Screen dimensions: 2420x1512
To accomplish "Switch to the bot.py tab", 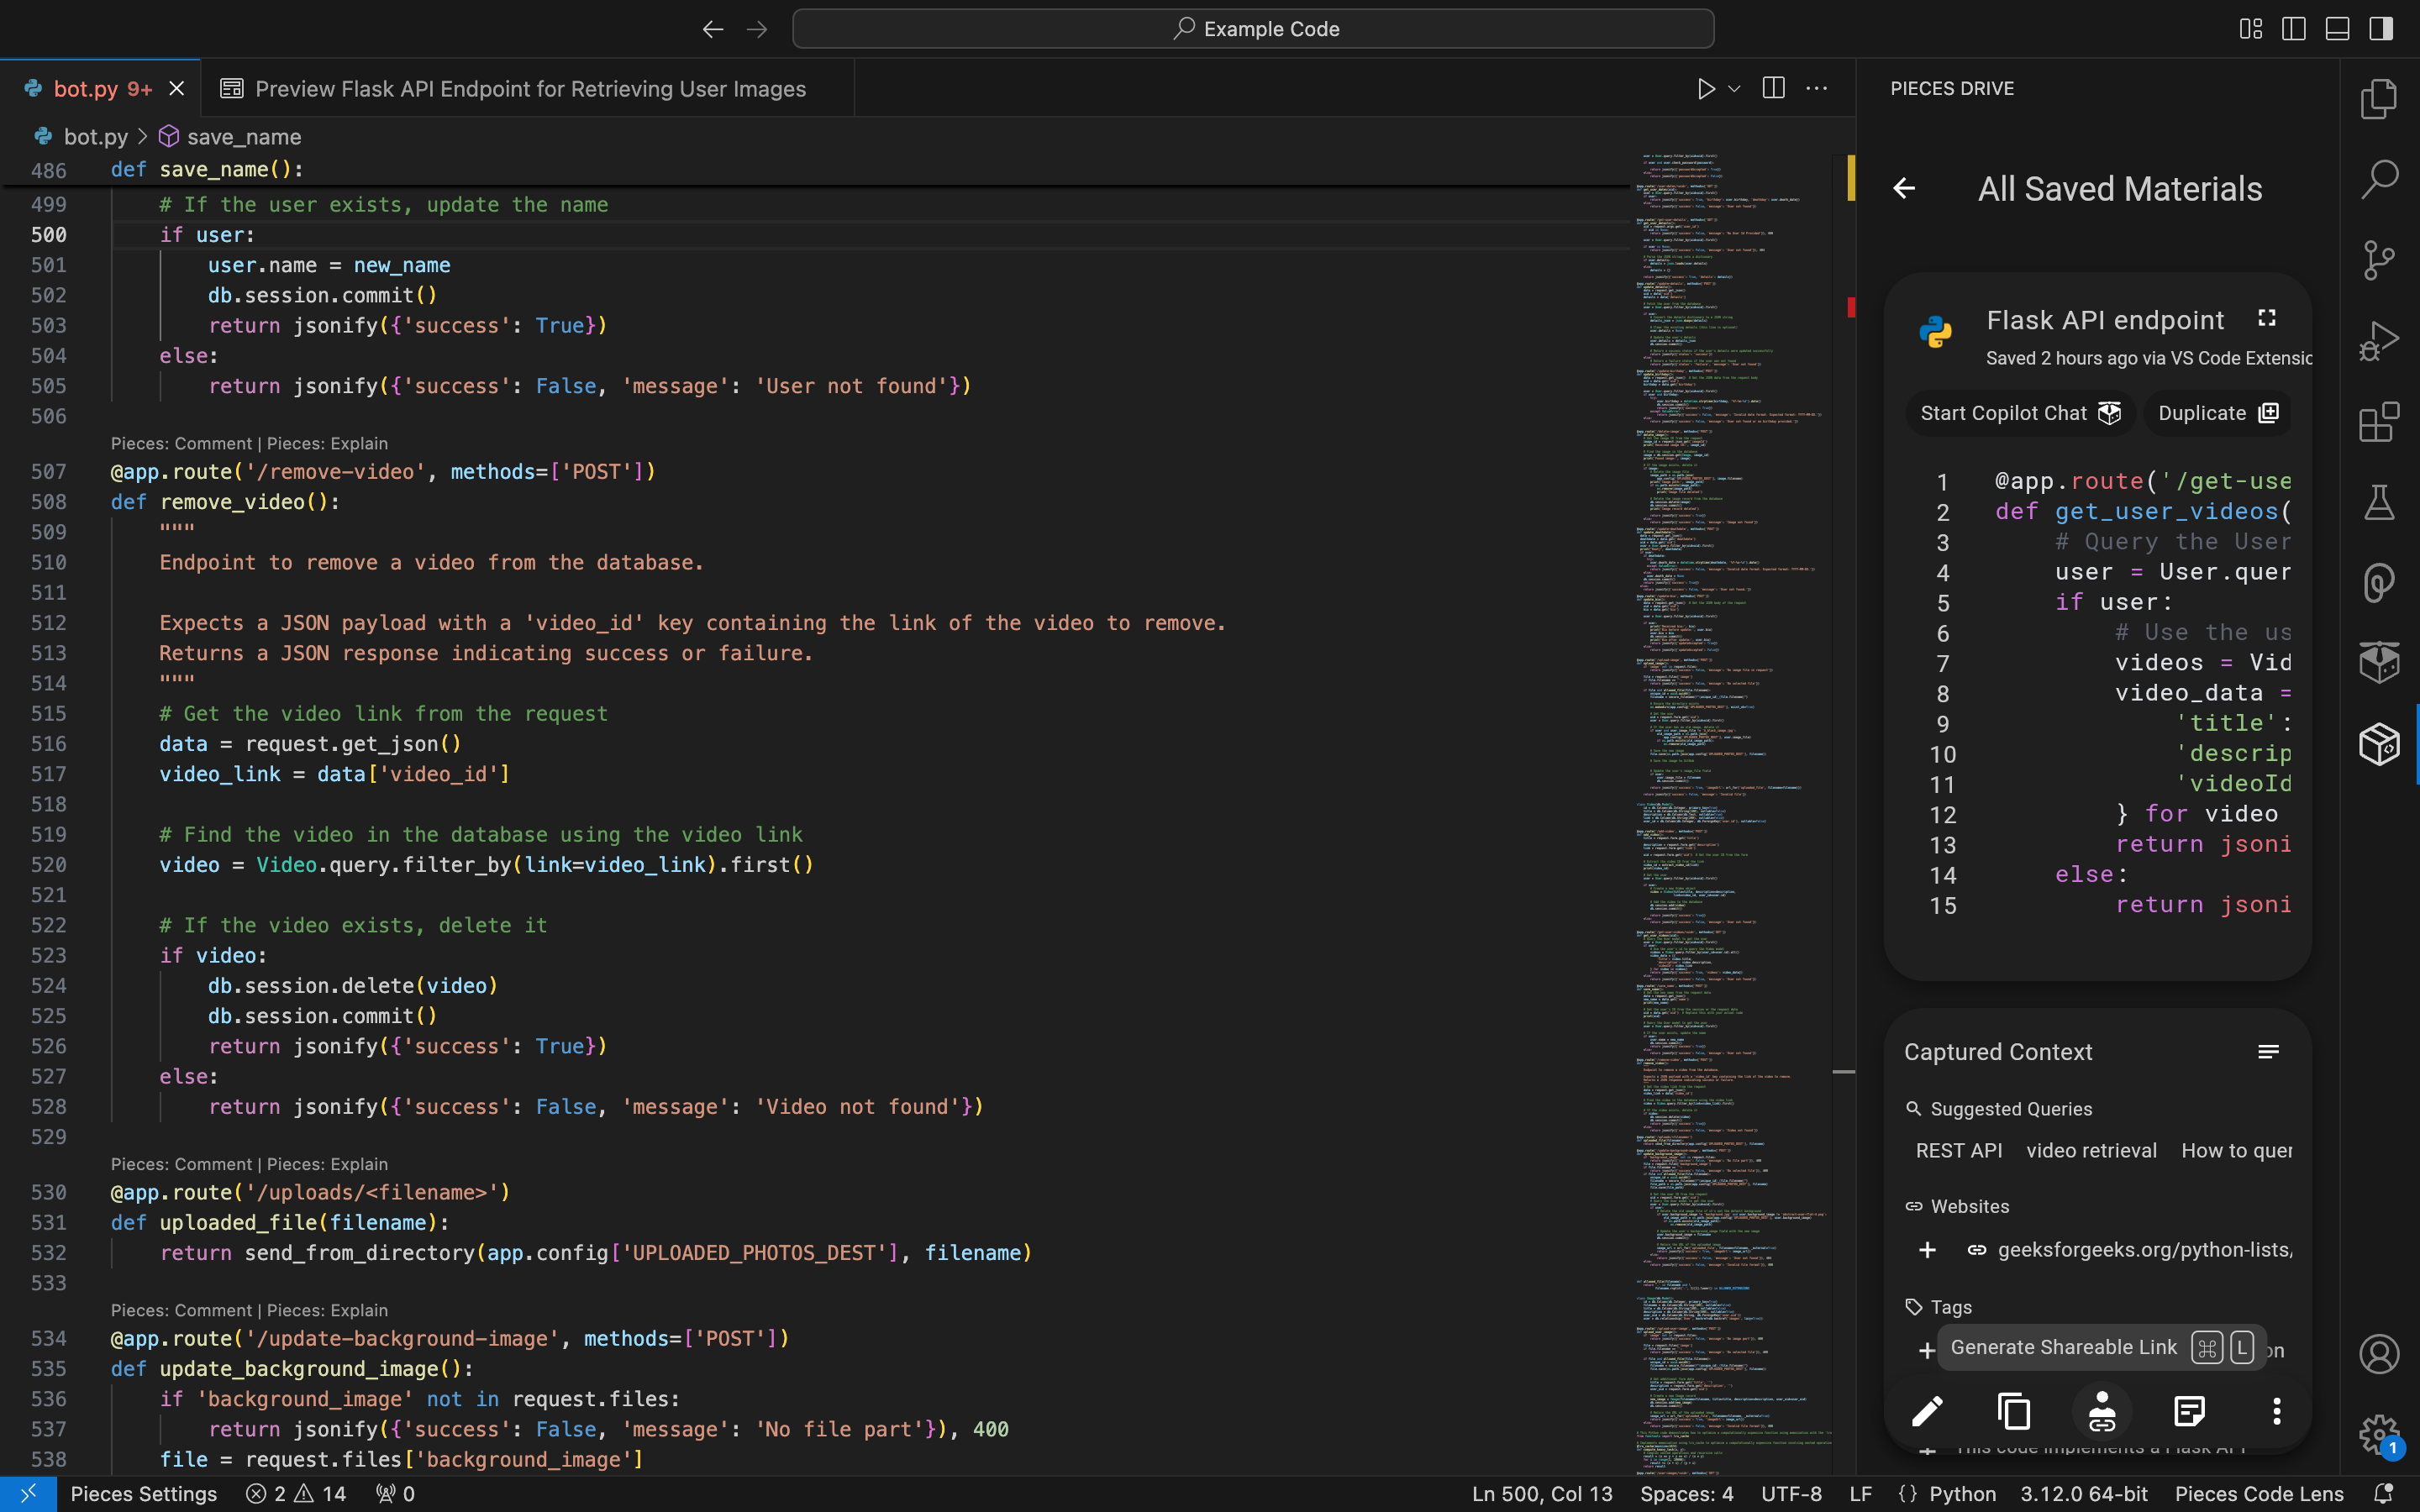I will click(x=102, y=88).
